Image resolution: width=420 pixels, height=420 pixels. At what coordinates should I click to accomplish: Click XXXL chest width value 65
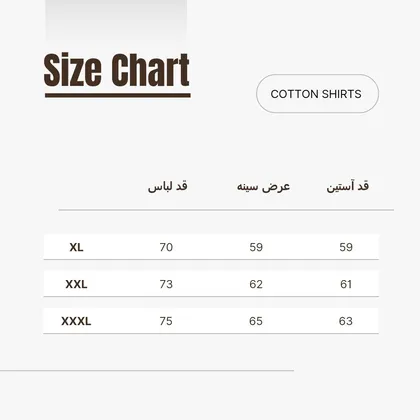pos(256,321)
